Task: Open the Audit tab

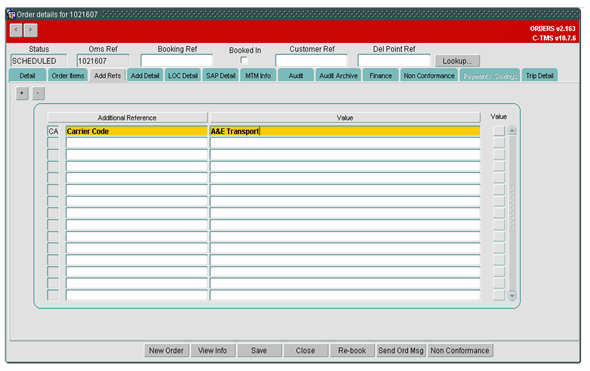Action: coord(296,76)
